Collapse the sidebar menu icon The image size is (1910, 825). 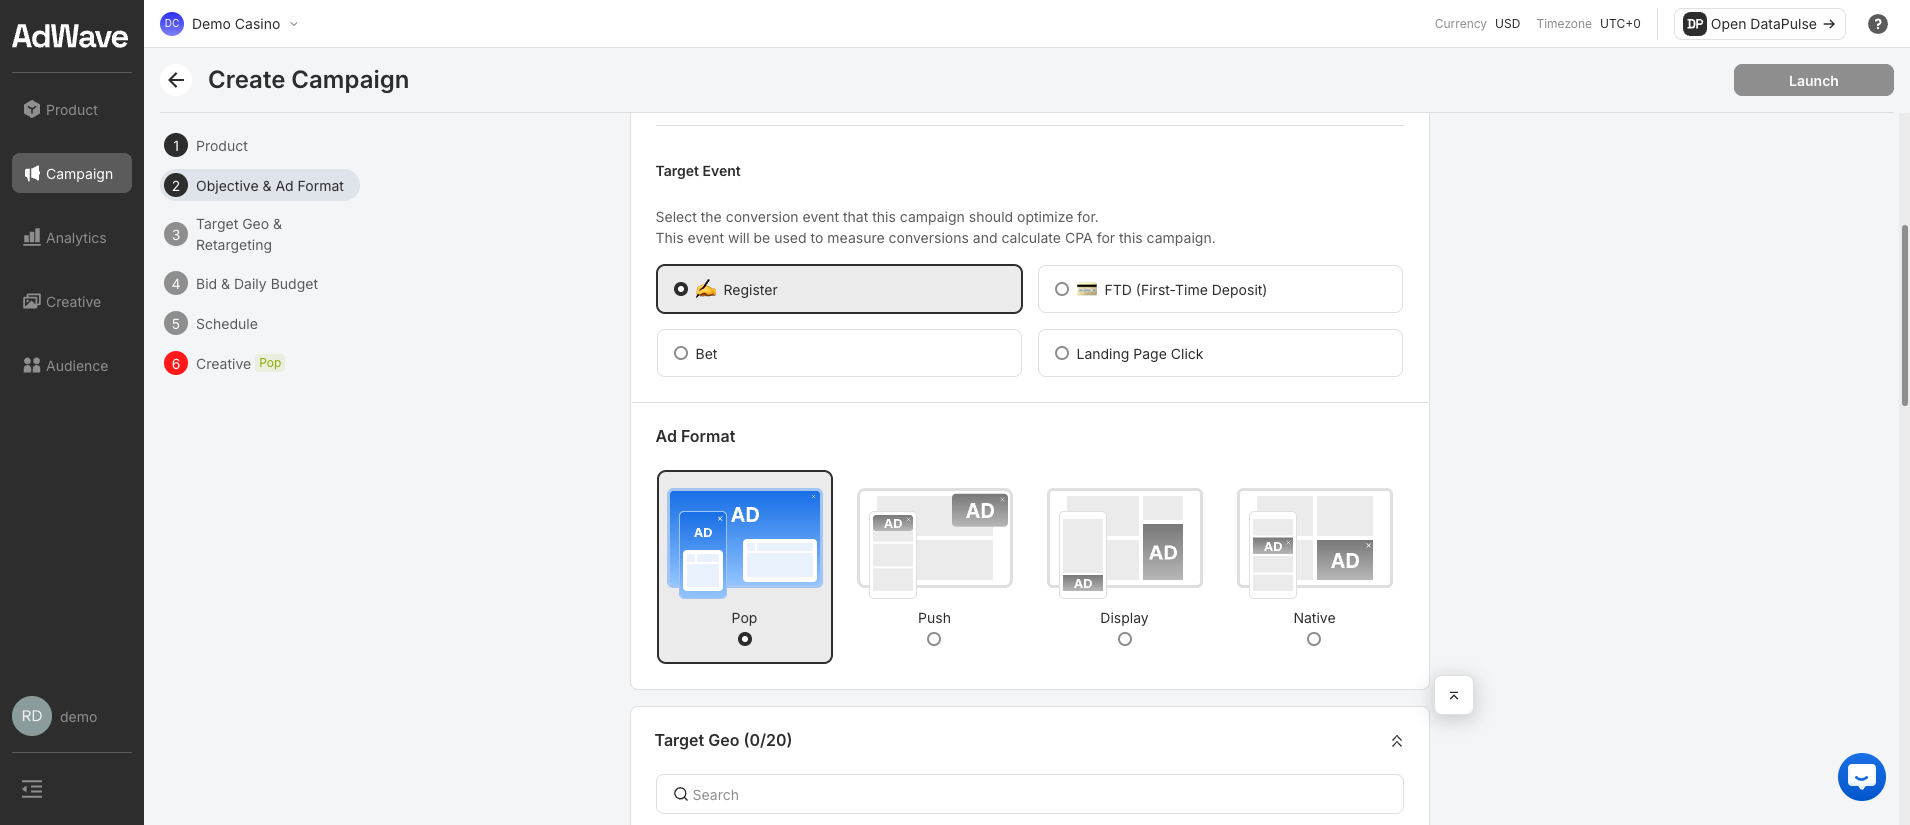click(x=32, y=789)
